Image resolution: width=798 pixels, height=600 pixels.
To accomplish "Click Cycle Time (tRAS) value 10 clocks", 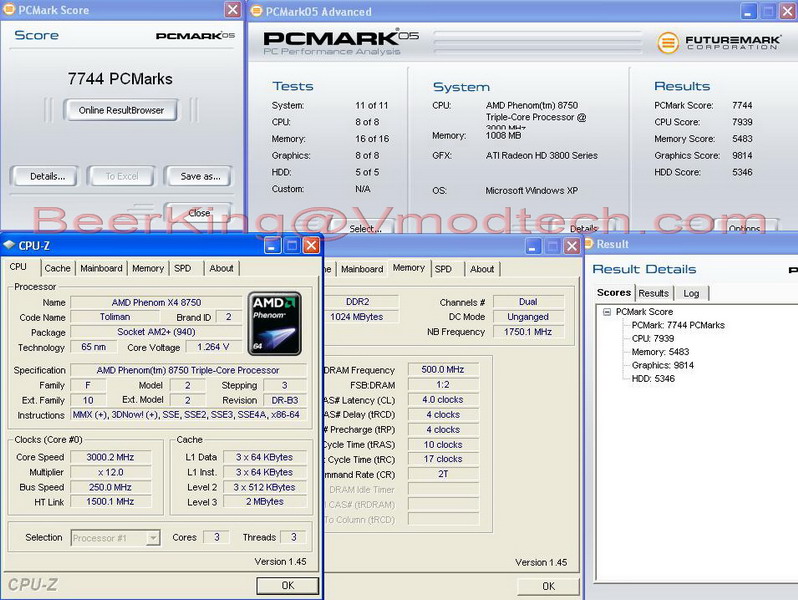I will pos(443,445).
